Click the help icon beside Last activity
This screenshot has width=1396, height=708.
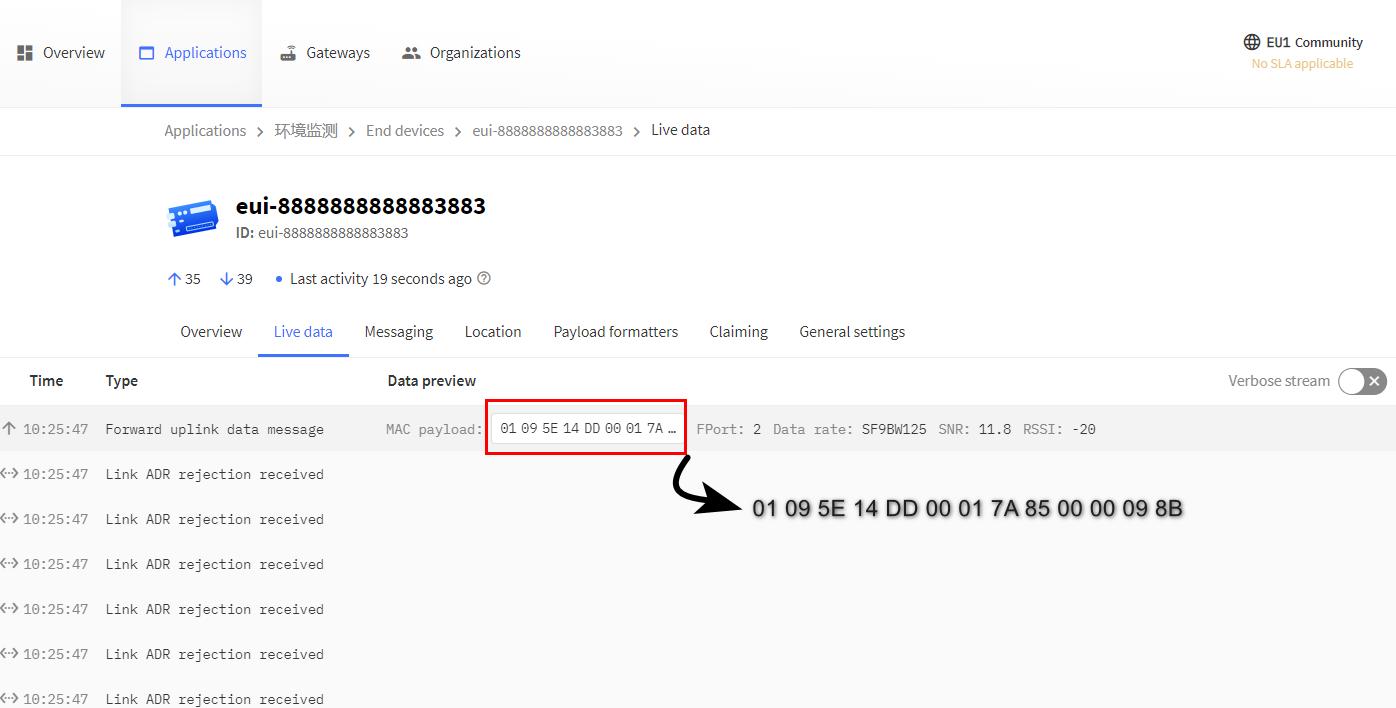click(484, 279)
